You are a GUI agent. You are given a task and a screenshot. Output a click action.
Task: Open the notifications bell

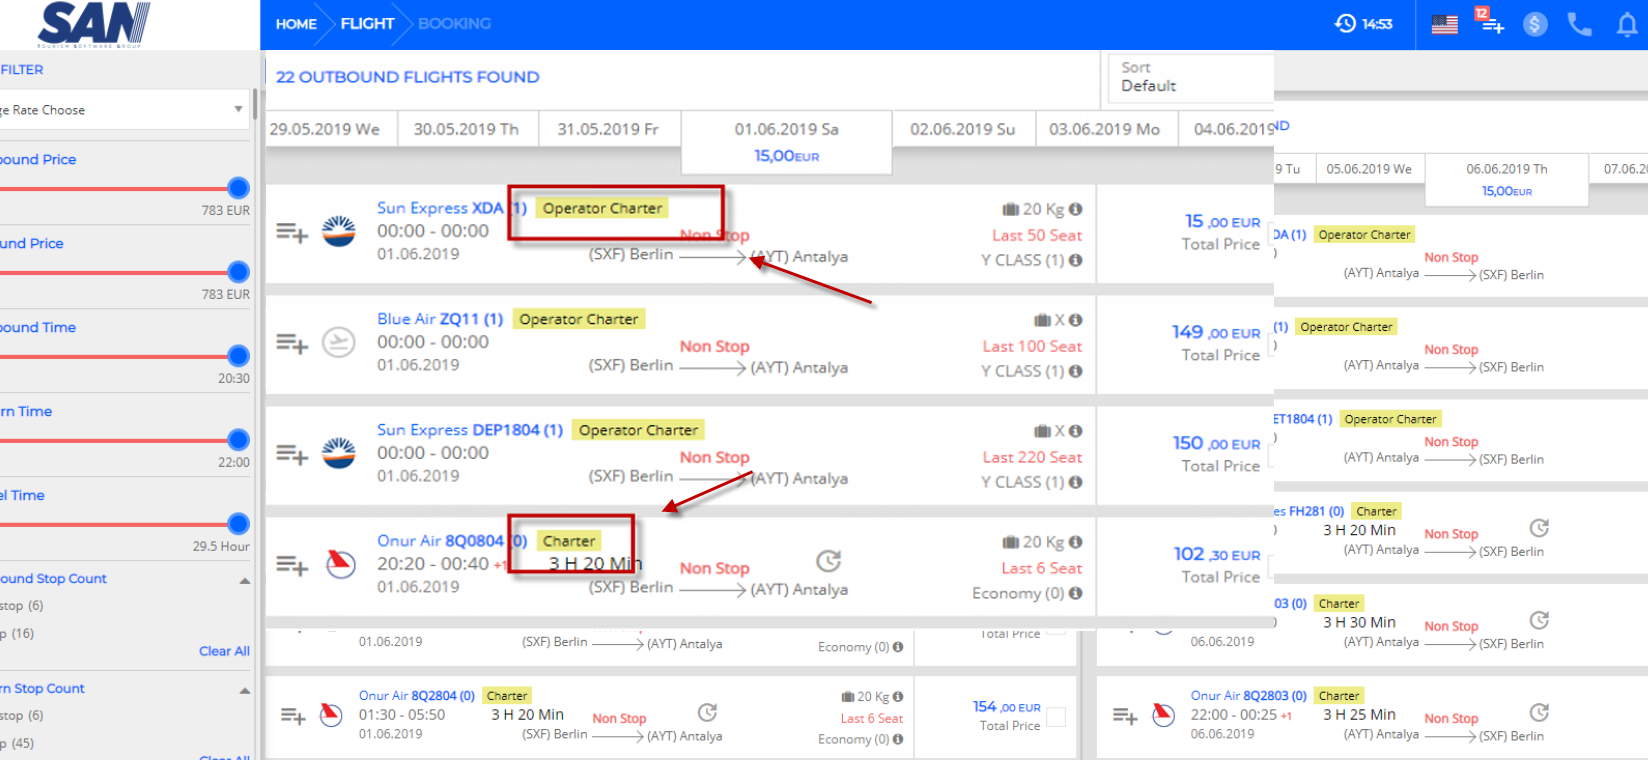pyautogui.click(x=1627, y=25)
